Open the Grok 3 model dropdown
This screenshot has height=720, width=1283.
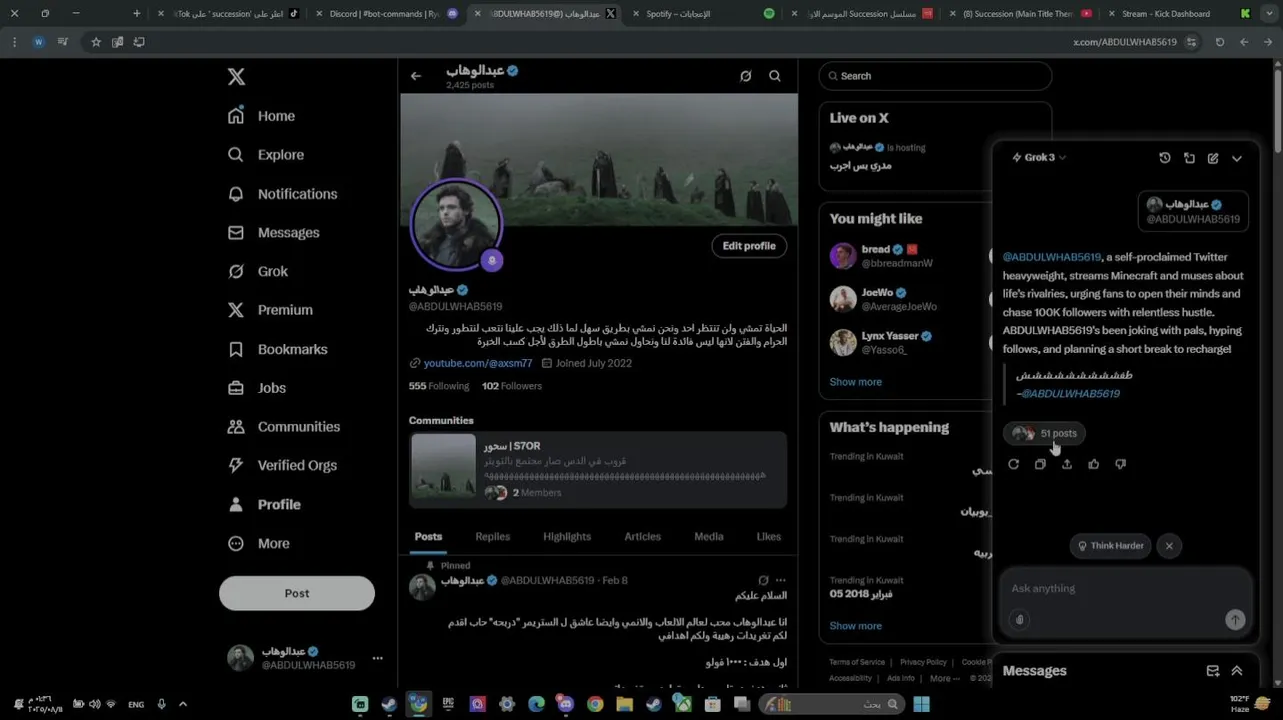click(x=1039, y=158)
